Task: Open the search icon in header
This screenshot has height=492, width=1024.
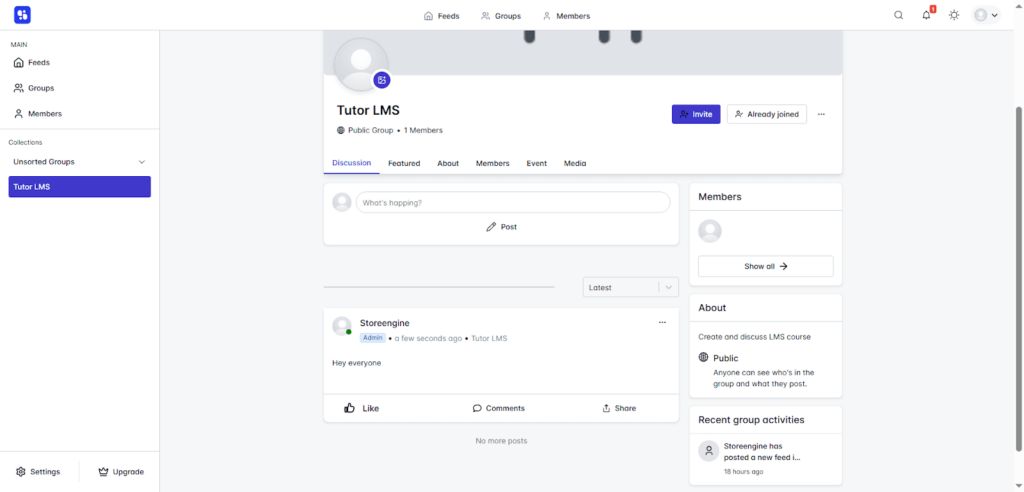Action: [899, 15]
